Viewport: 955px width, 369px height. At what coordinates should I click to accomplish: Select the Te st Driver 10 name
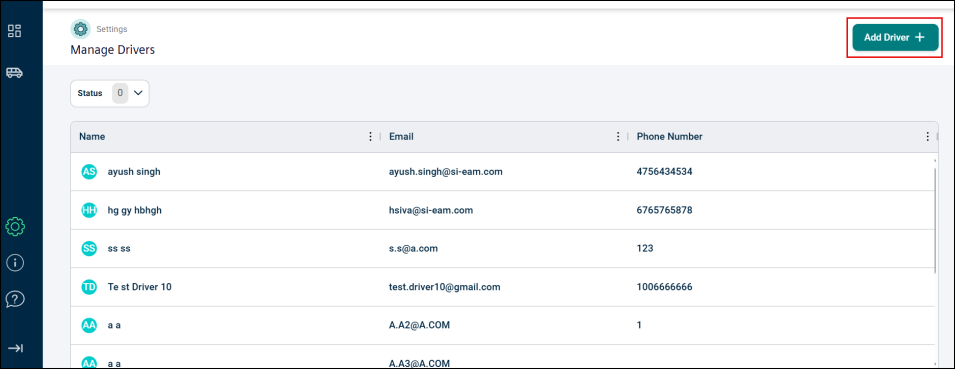click(139, 286)
